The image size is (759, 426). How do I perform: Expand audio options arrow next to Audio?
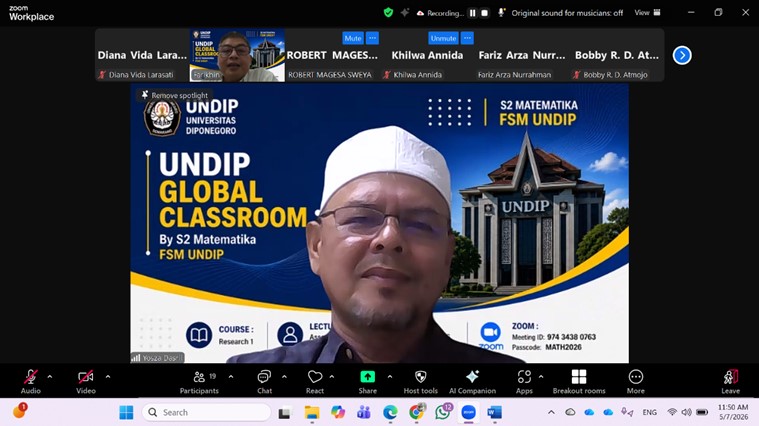click(x=50, y=377)
